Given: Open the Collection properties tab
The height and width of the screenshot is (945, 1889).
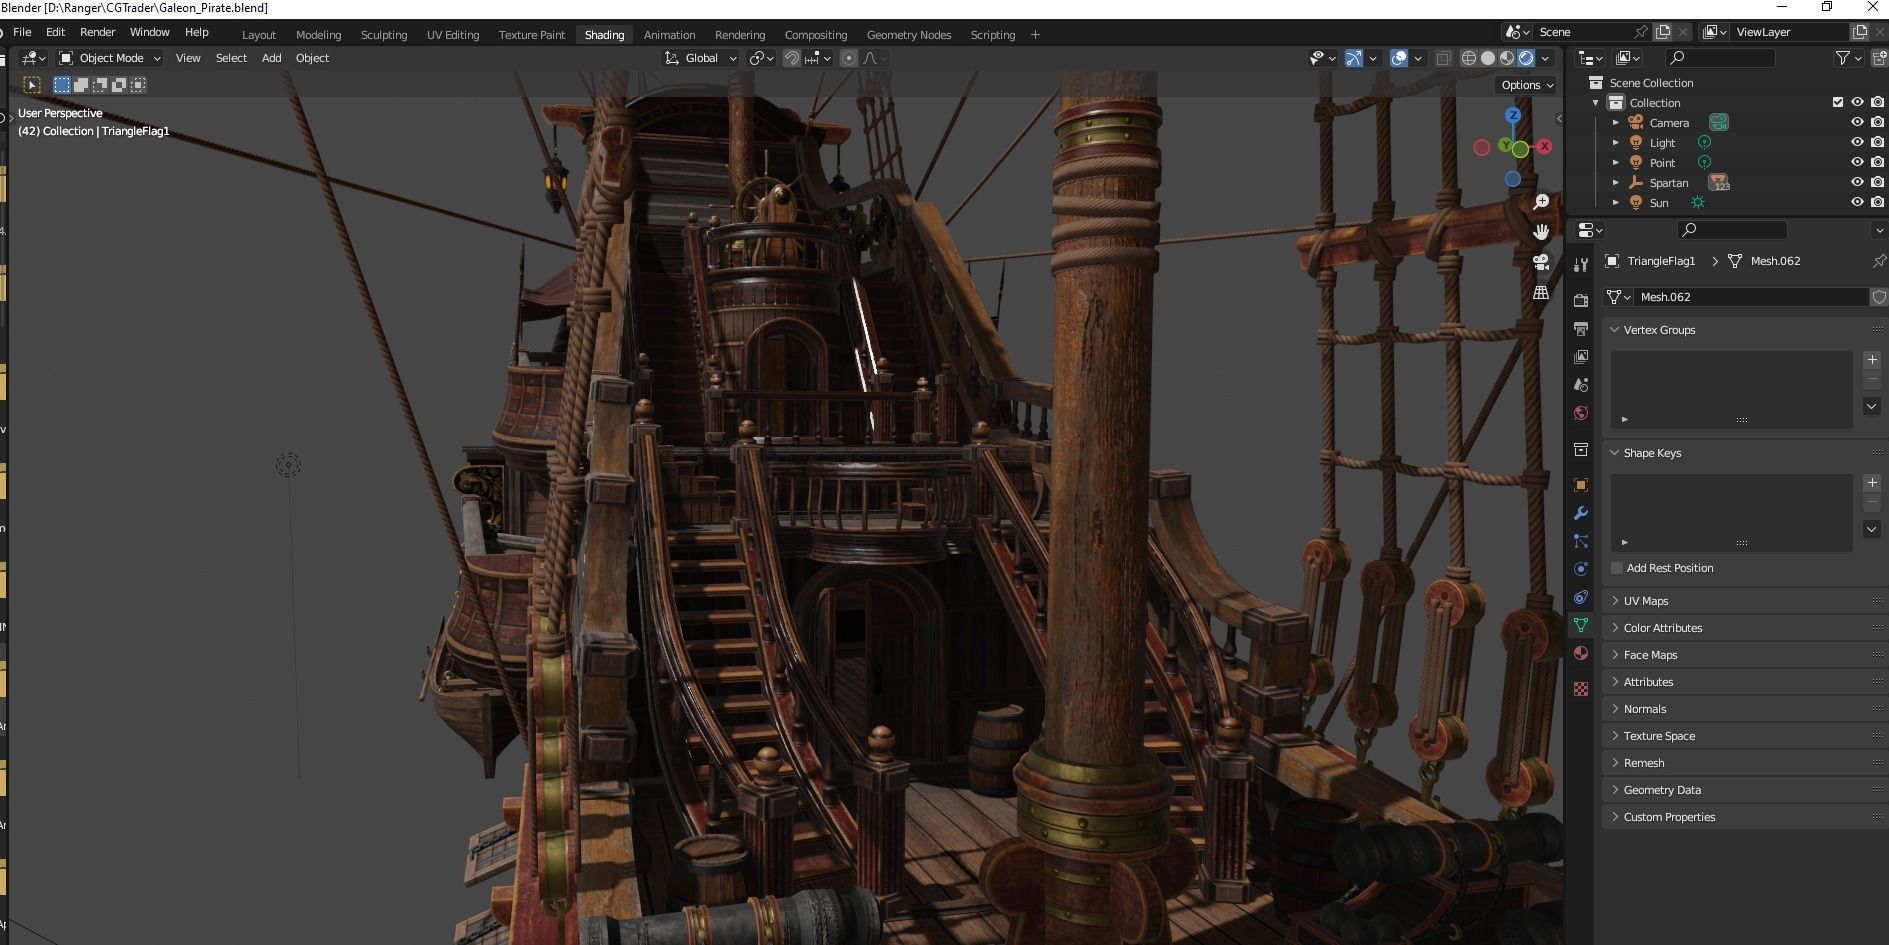Looking at the screenshot, I should coord(1581,449).
